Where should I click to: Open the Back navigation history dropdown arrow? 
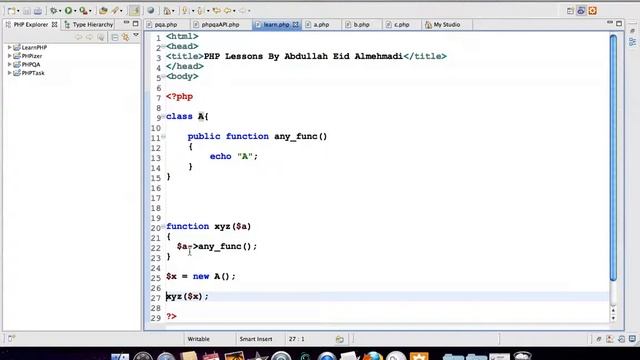pyautogui.click(x=234, y=11)
